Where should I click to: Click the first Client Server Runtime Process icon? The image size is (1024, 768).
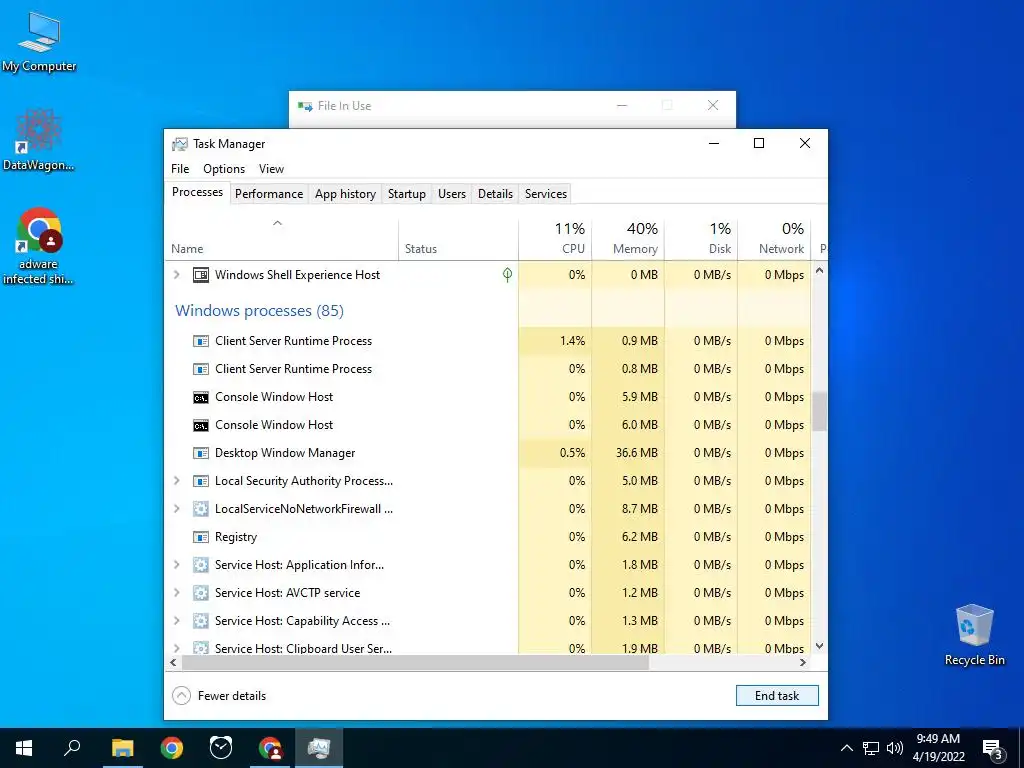tap(201, 341)
